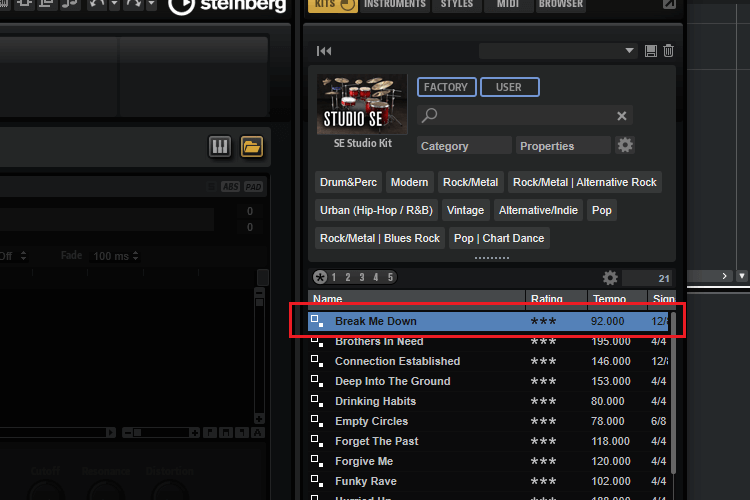Click the right-corner zoom snapshot icon
Screen dimensions: 750x500
[242, 433]
